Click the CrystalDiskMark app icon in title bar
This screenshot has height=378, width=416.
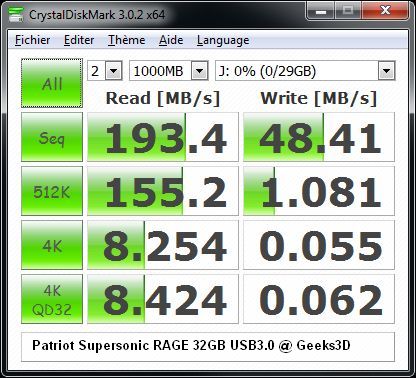tap(16, 14)
